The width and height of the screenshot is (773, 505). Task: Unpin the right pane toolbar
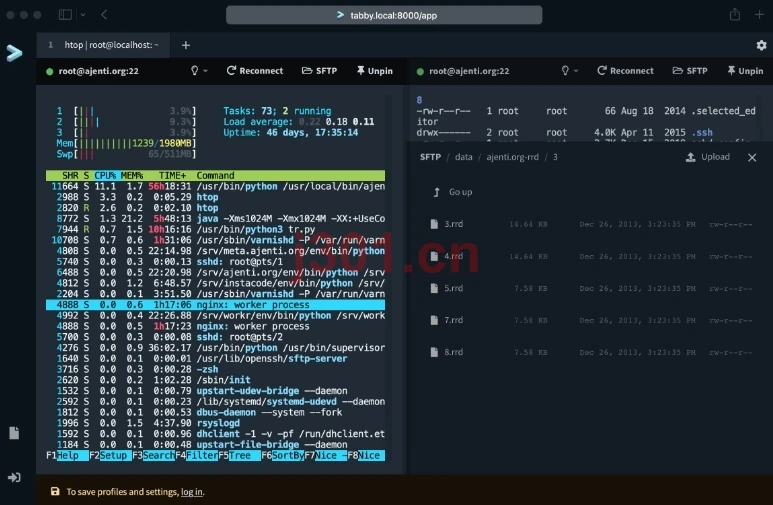coord(745,71)
